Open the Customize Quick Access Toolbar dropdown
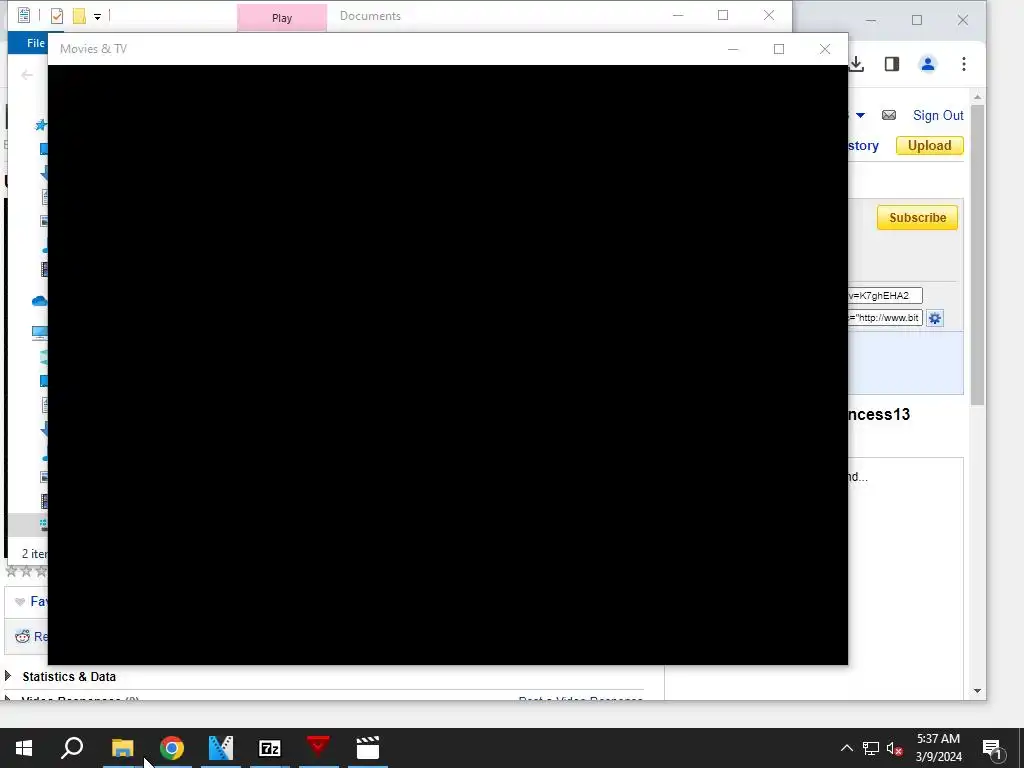The height and width of the screenshot is (768, 1024). point(97,16)
